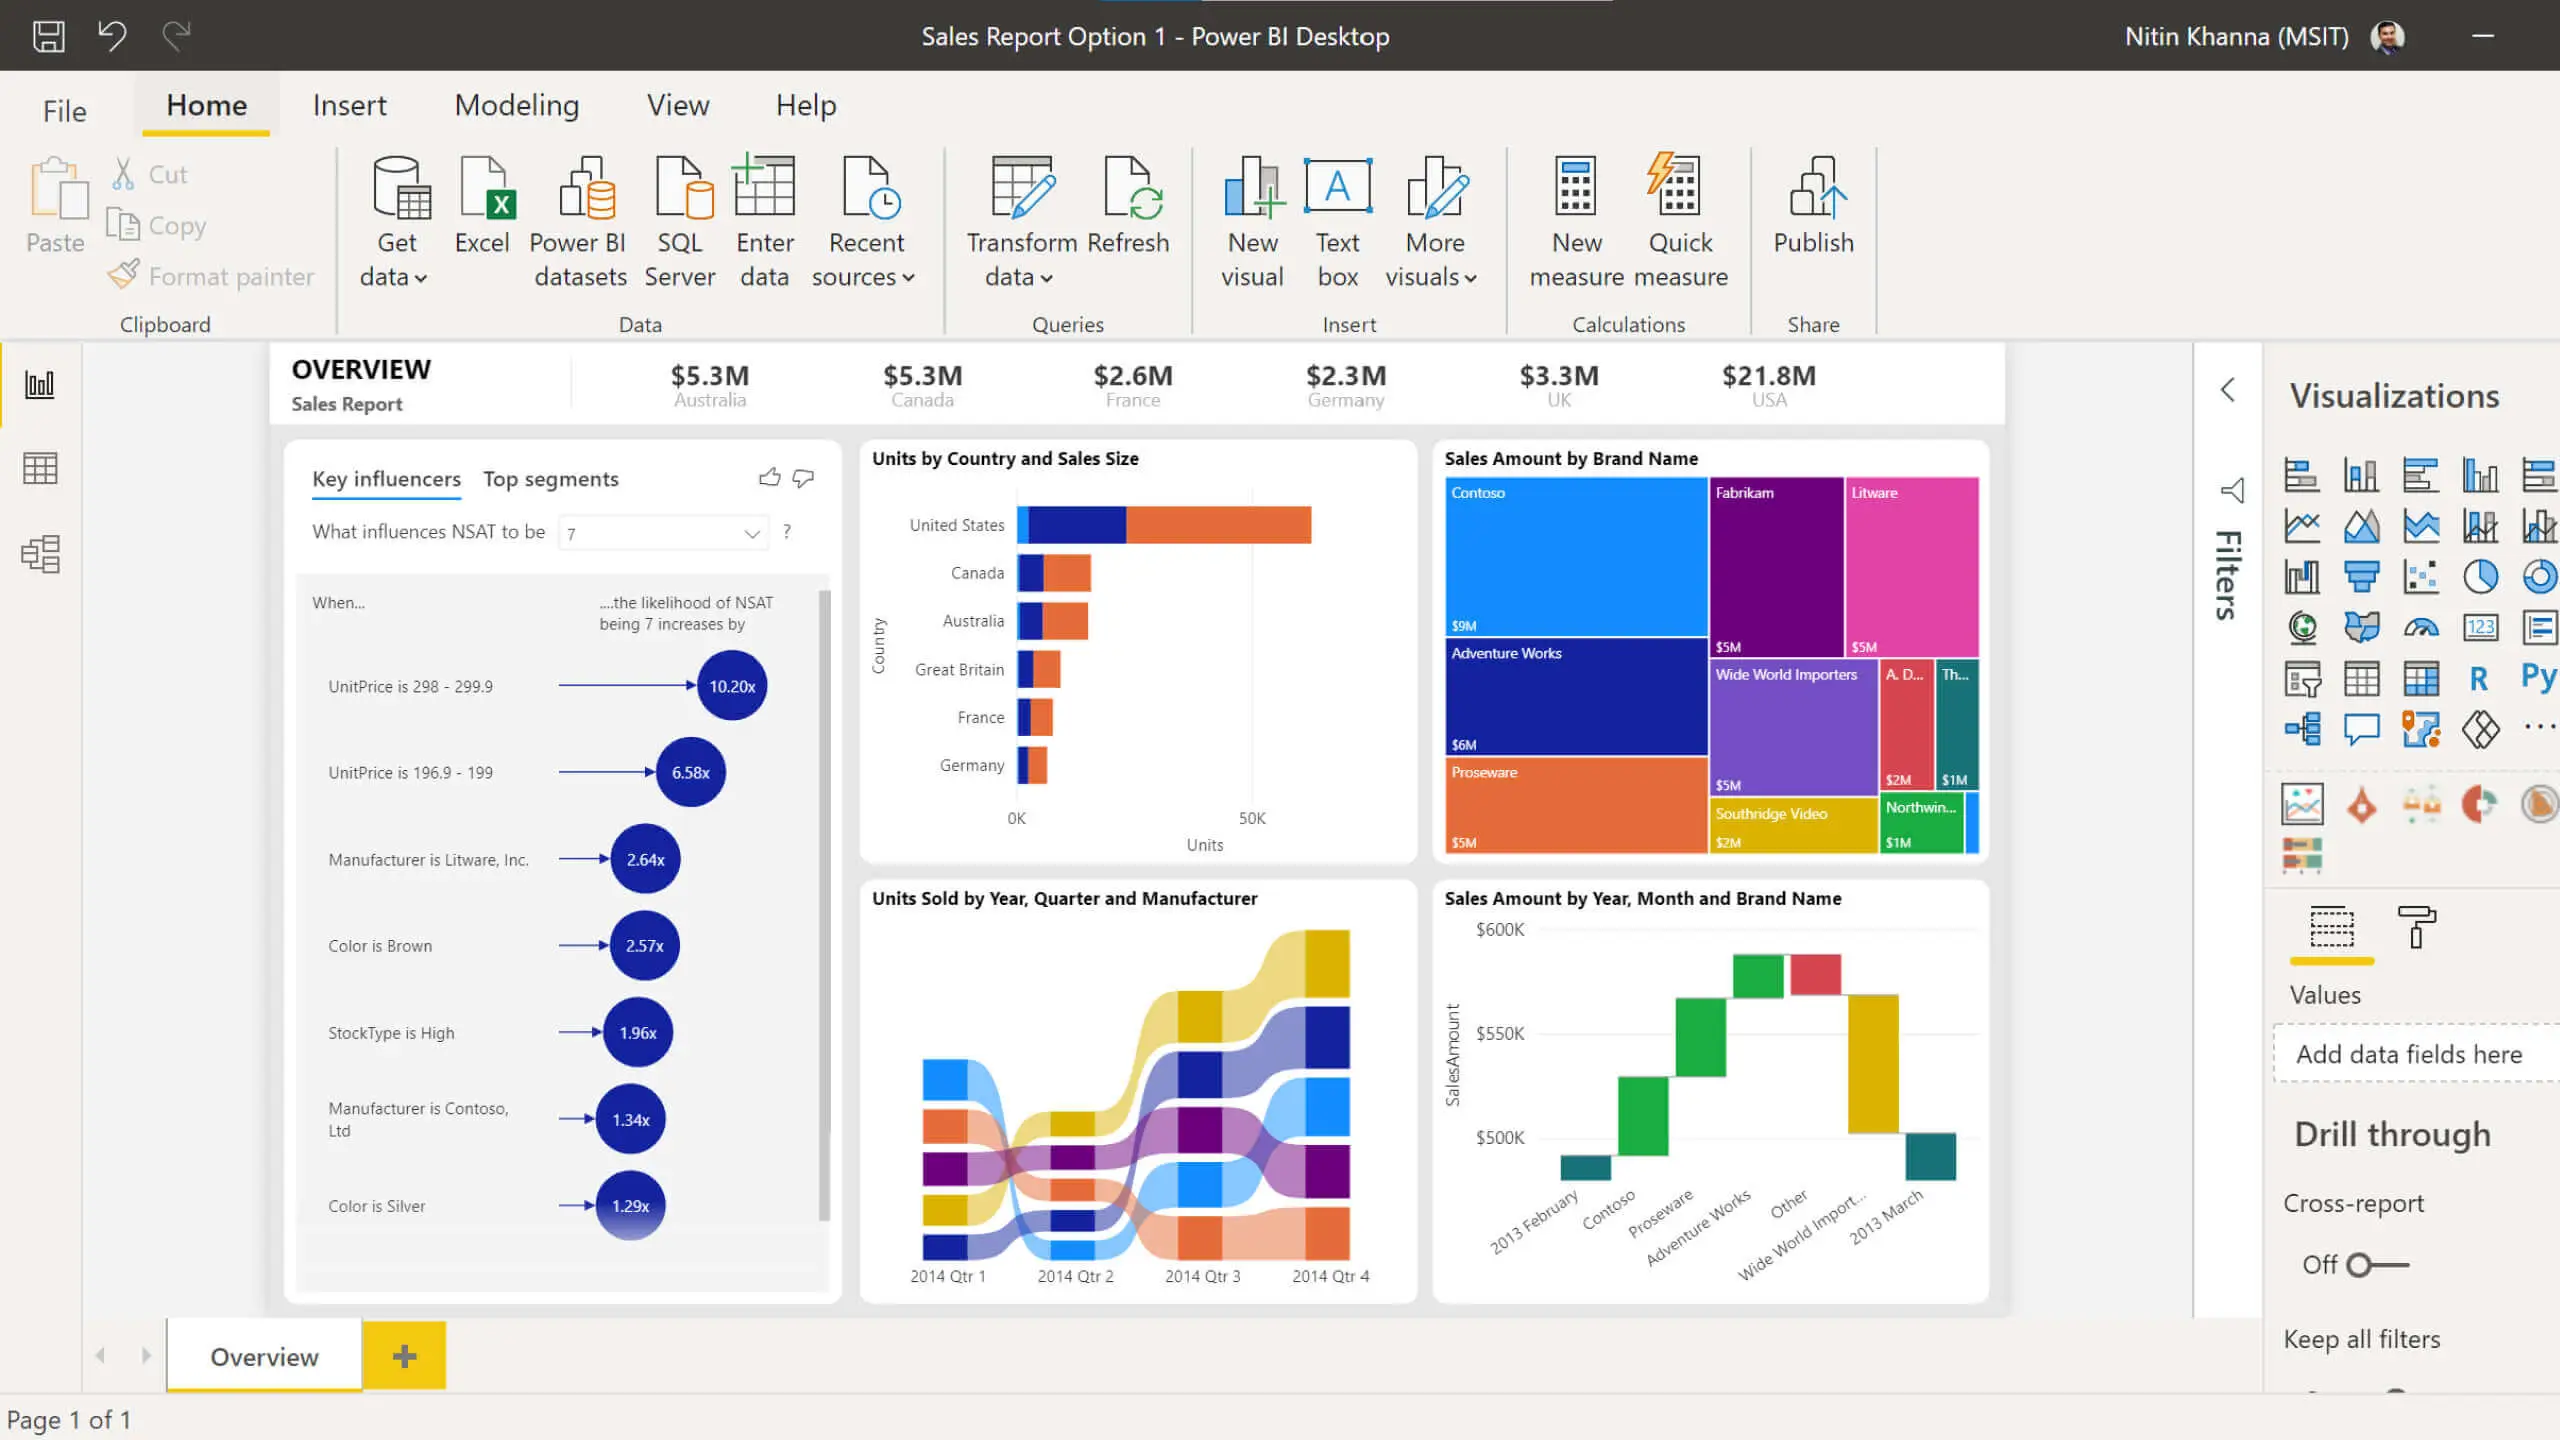This screenshot has width=2560, height=1440.
Task: Click the Add data fields here button
Action: tap(2414, 1053)
